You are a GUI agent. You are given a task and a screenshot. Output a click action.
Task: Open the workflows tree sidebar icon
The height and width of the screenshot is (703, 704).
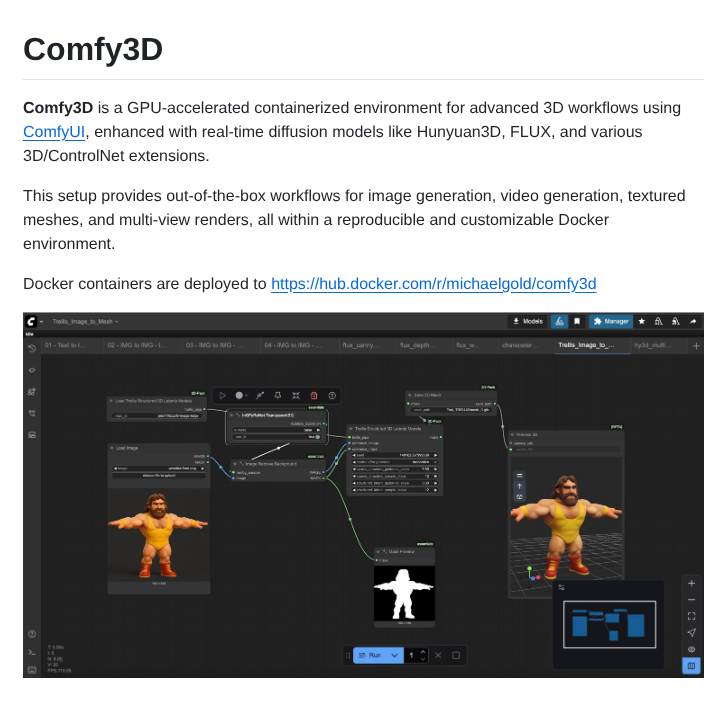pyautogui.click(x=32, y=413)
